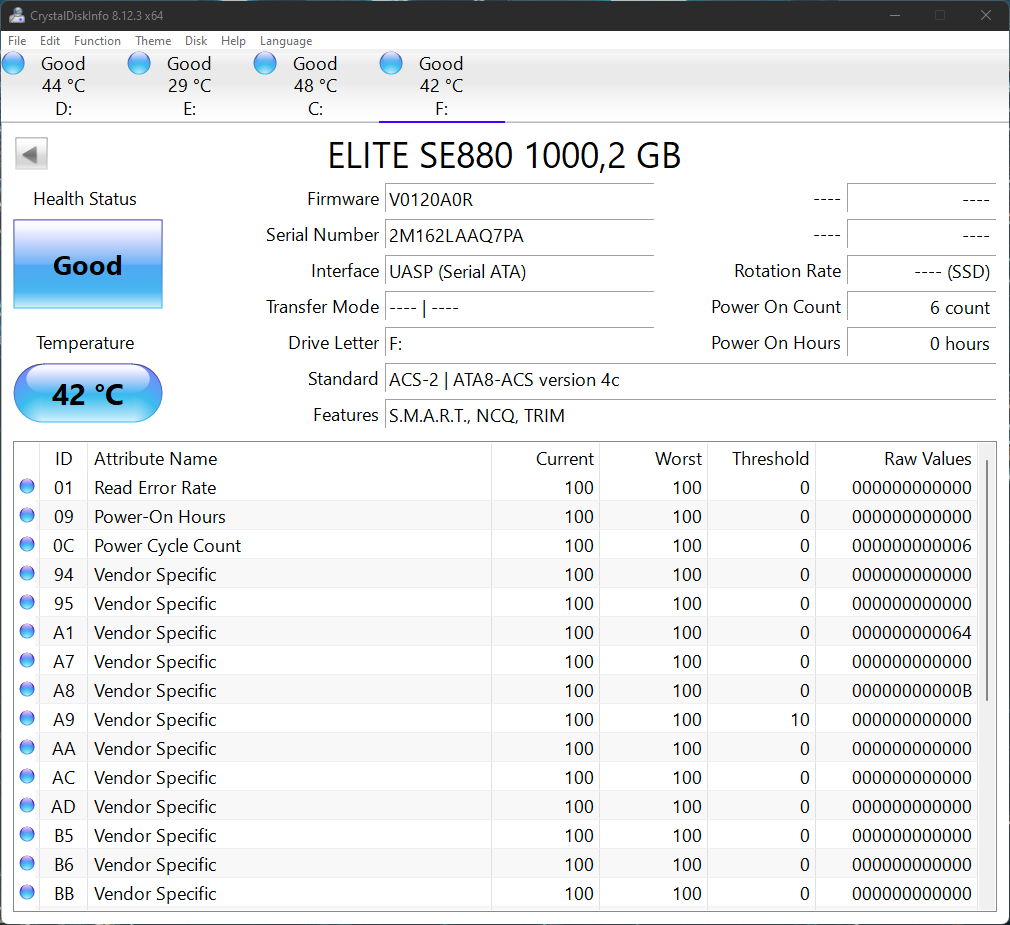Click the blue status orb for C: drive
This screenshot has height=925, width=1010.
265,64
